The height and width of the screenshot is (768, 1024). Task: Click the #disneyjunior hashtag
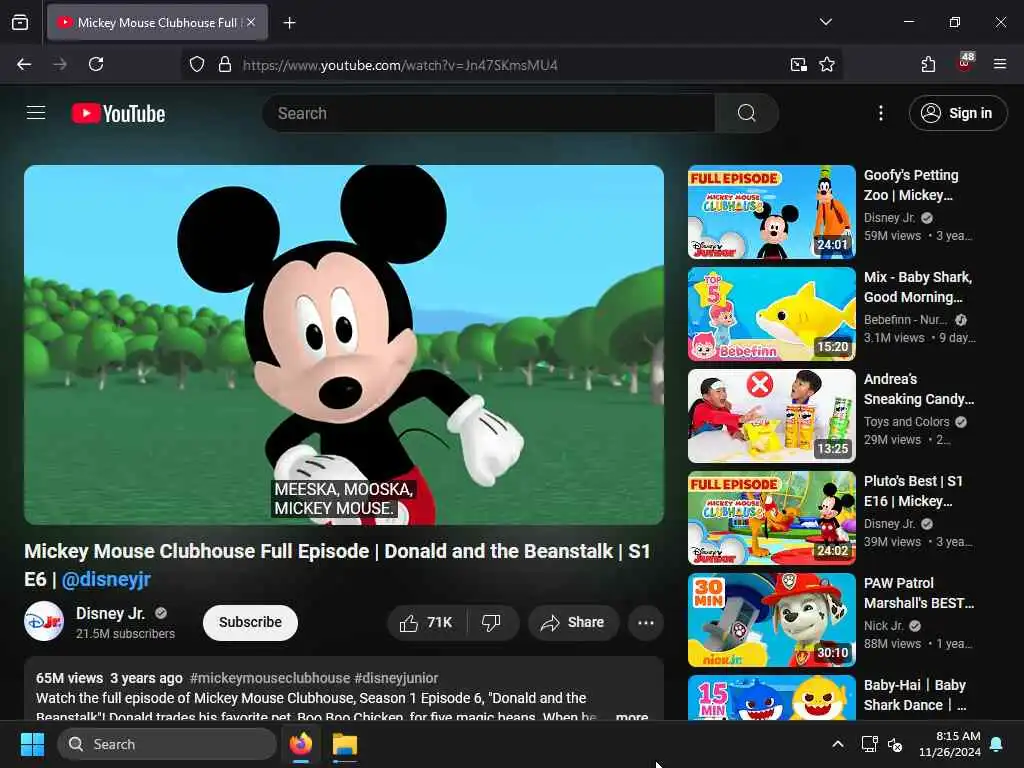tap(396, 678)
